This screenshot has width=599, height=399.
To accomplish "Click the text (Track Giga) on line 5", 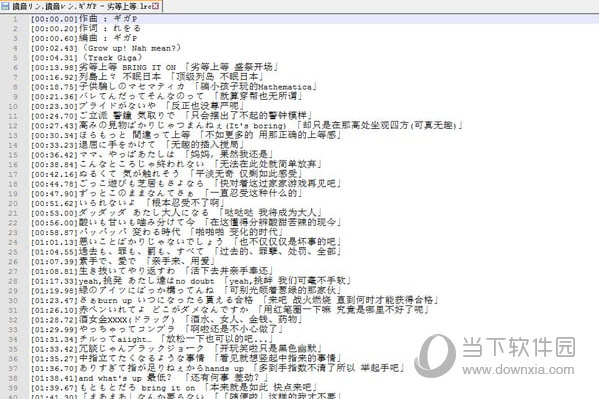I will pos(112,58).
